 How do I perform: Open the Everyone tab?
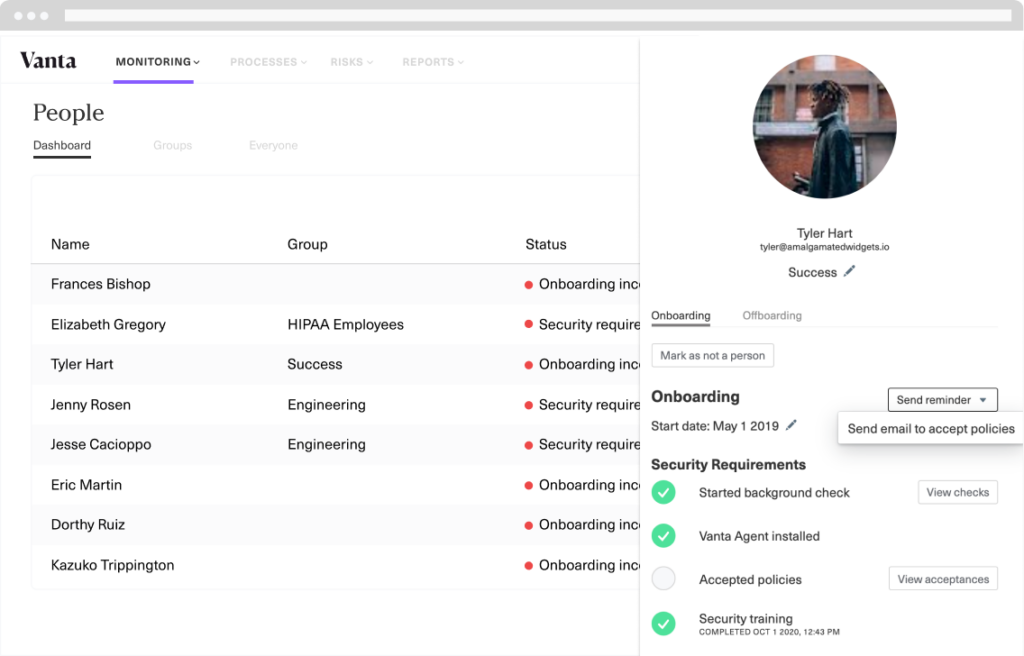(x=273, y=145)
